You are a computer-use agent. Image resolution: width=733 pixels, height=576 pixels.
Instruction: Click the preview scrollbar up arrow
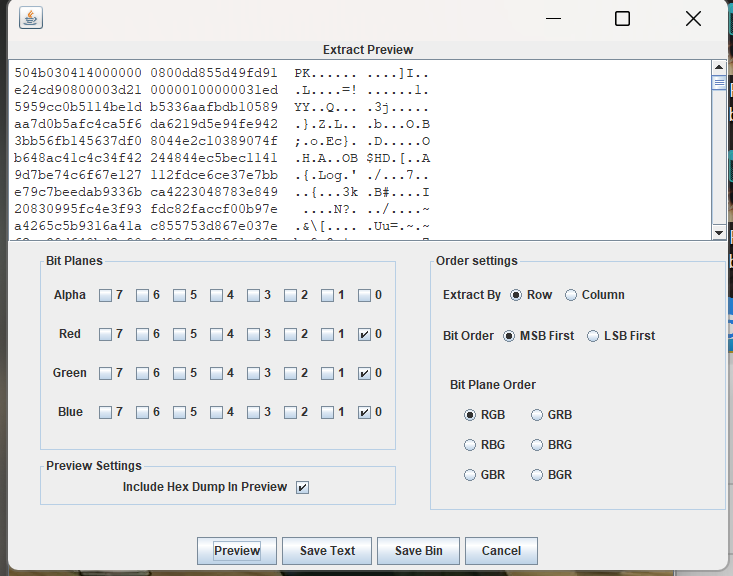pyautogui.click(x=719, y=67)
